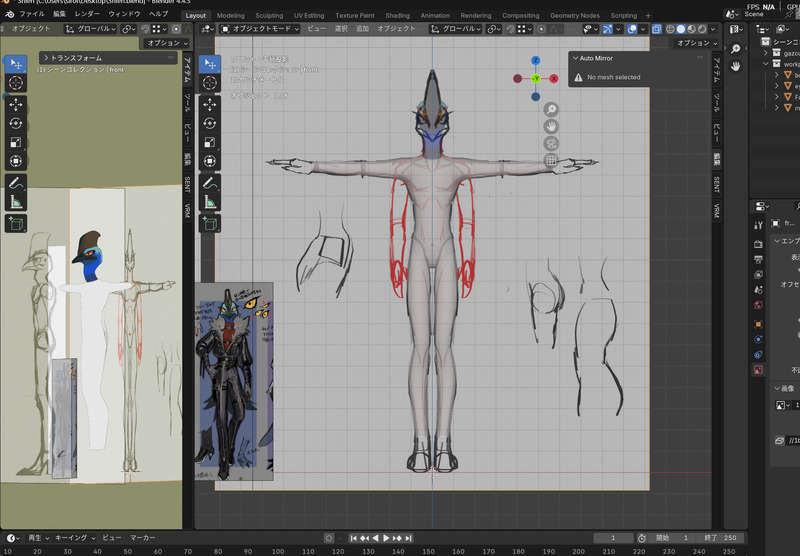
Task: Select the Annotate tool in center viewport toolbar
Action: pyautogui.click(x=211, y=183)
